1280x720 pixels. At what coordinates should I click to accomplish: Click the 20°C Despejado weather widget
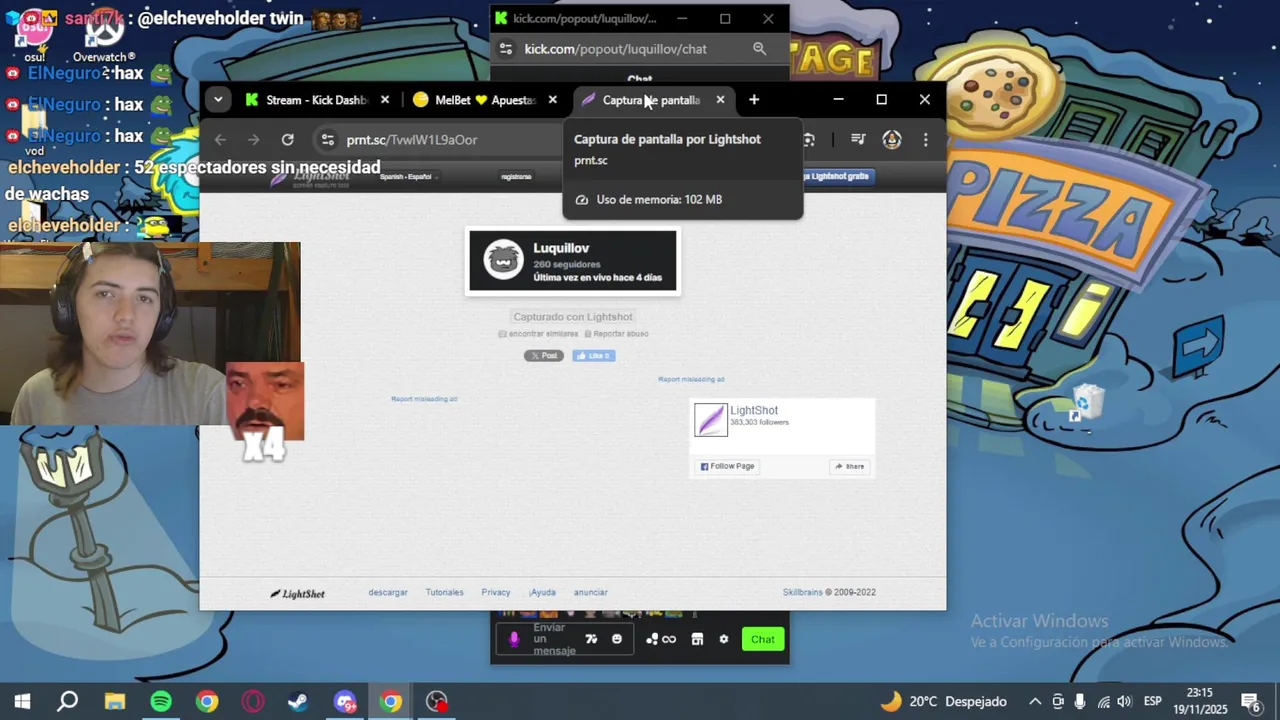pyautogui.click(x=943, y=702)
